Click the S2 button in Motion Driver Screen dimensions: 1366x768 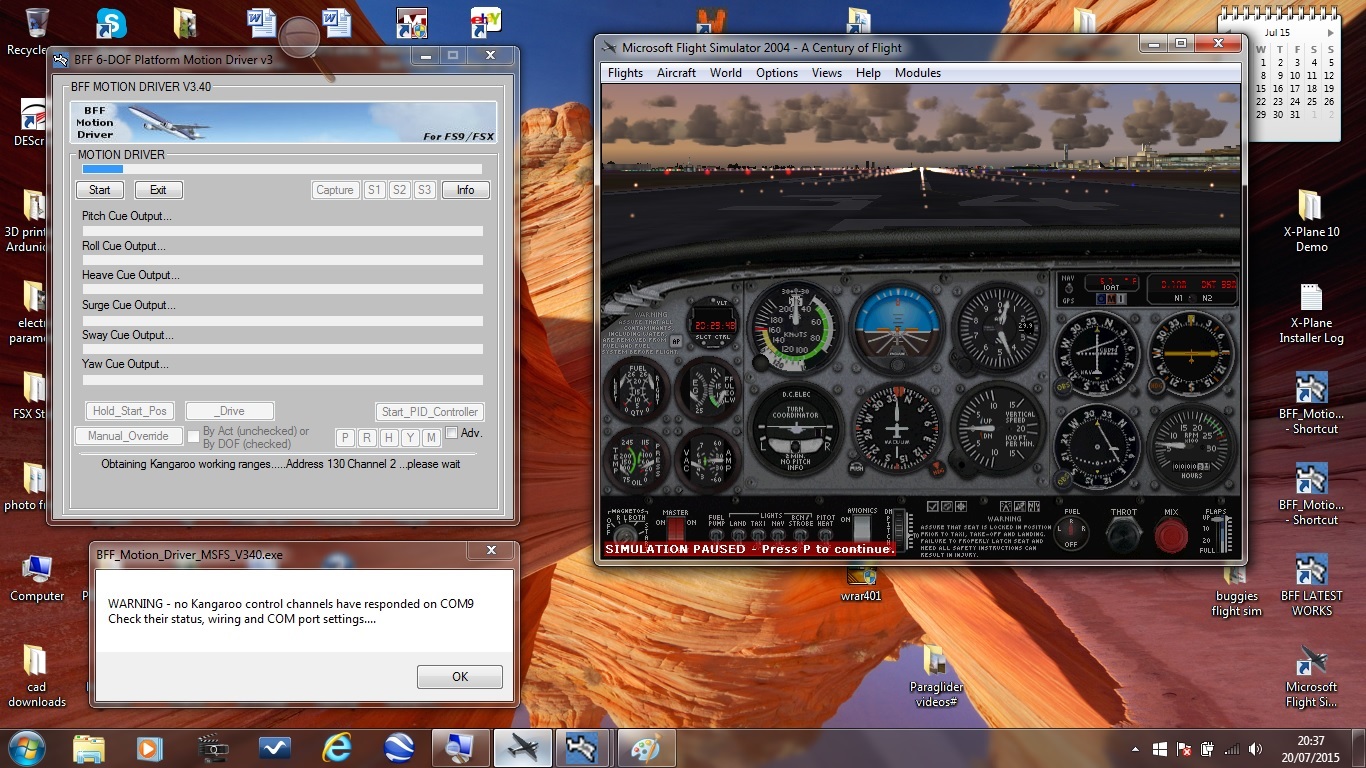tap(399, 190)
